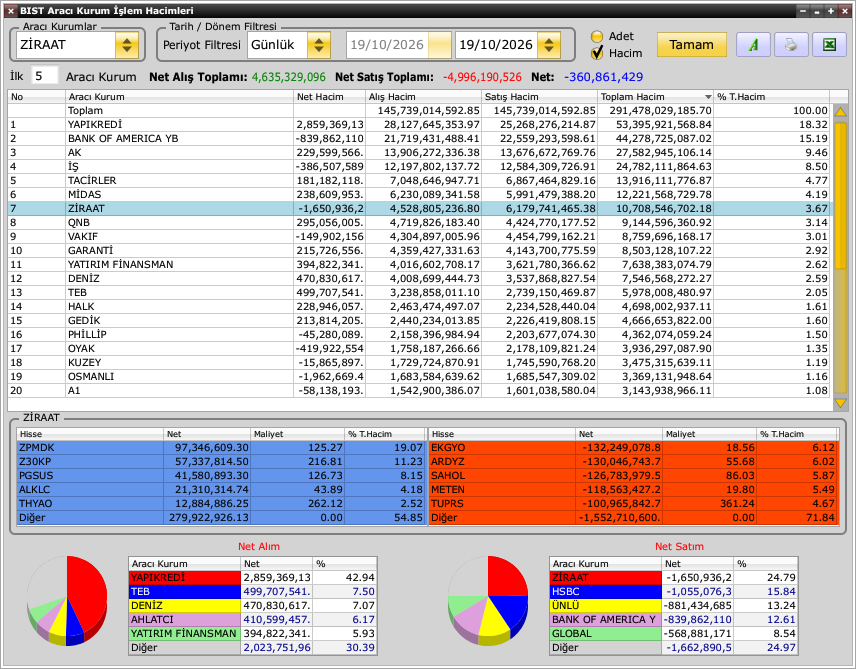Open the Periyot Filtresi dropdown showing Günlük
Viewport: 856px width, 669px height.
tap(319, 45)
